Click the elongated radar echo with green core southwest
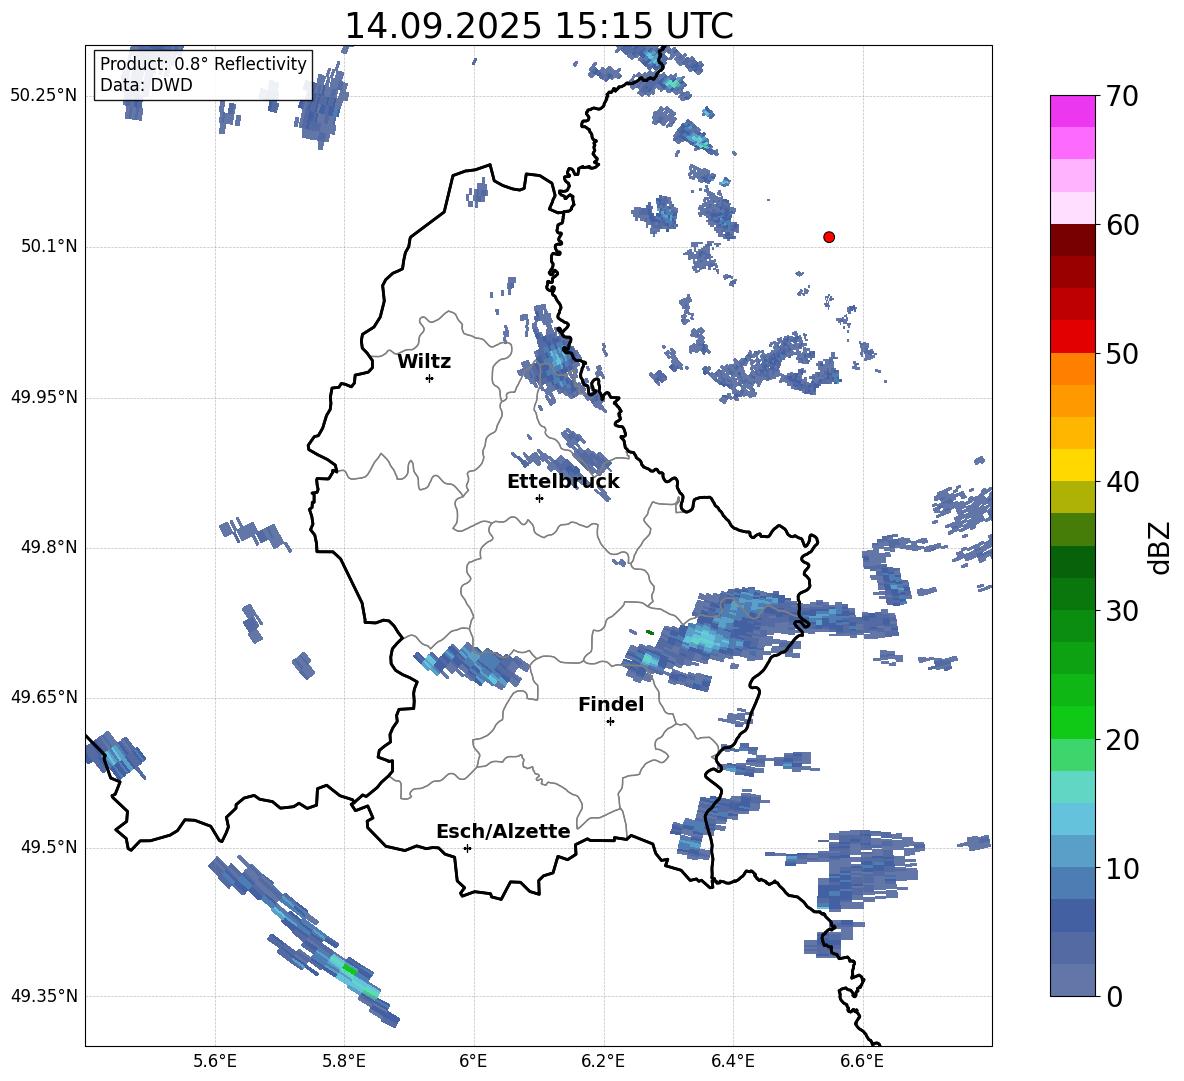Screen dimensions: 1184x1081 click(302, 940)
